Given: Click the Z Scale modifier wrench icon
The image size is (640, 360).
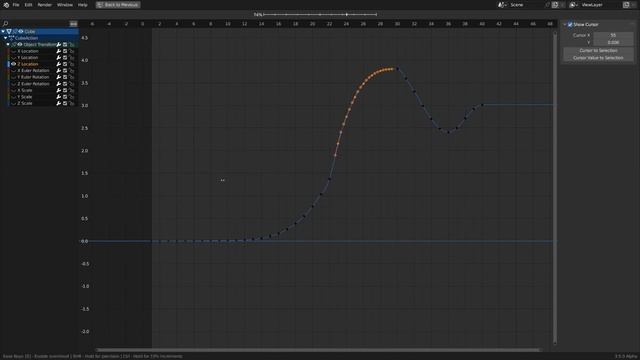Looking at the screenshot, I should (58, 103).
